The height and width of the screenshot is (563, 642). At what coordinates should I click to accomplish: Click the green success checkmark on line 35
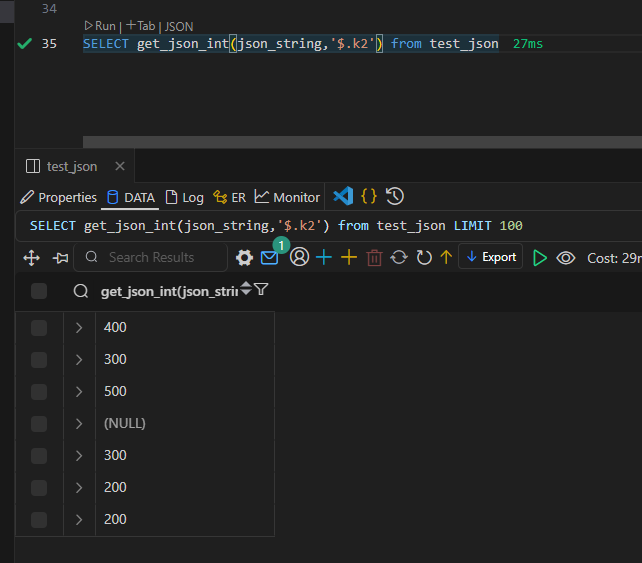(x=25, y=43)
